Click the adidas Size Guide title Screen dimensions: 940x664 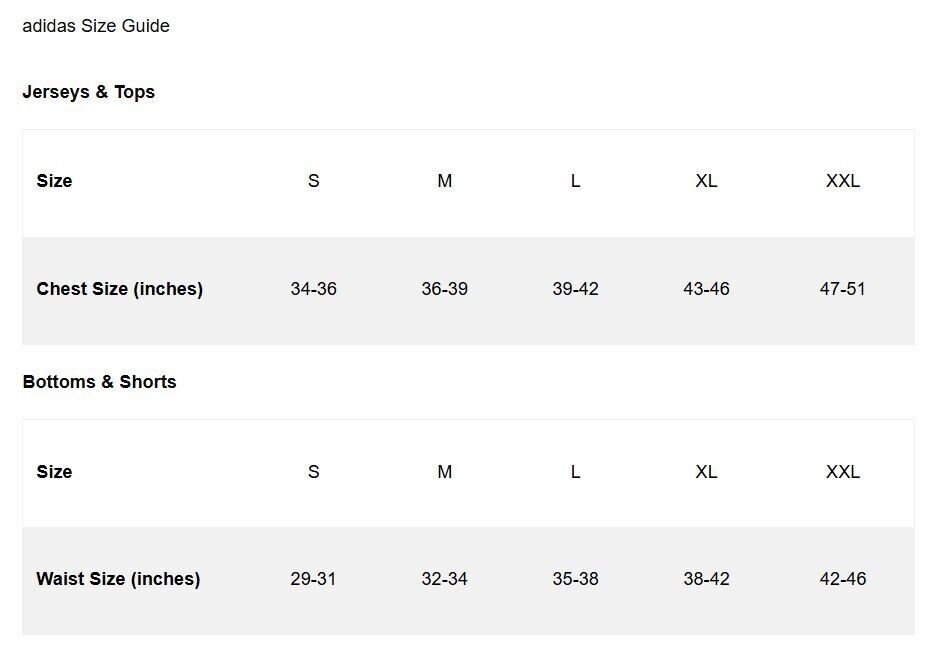coord(96,26)
